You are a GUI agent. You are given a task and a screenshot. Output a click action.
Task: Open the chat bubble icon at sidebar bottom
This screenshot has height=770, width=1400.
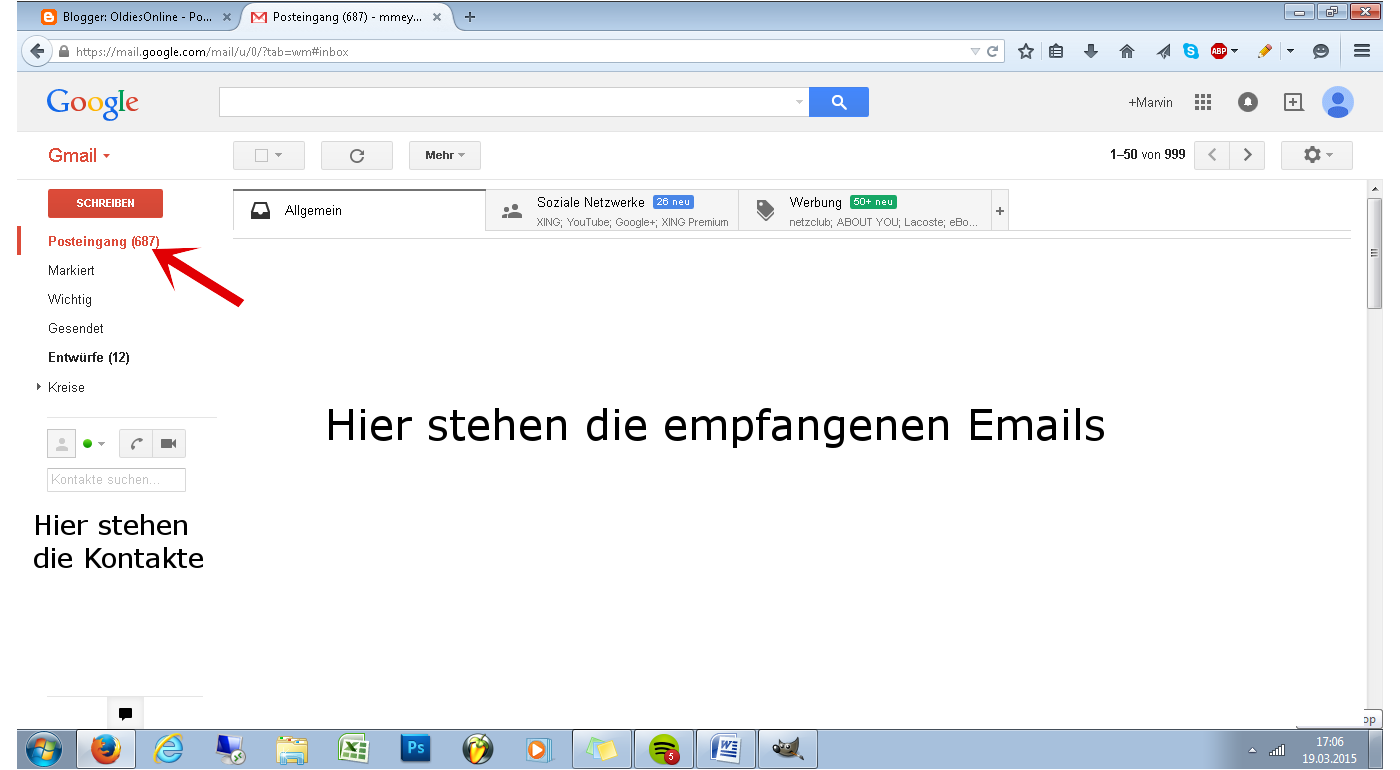(x=125, y=713)
